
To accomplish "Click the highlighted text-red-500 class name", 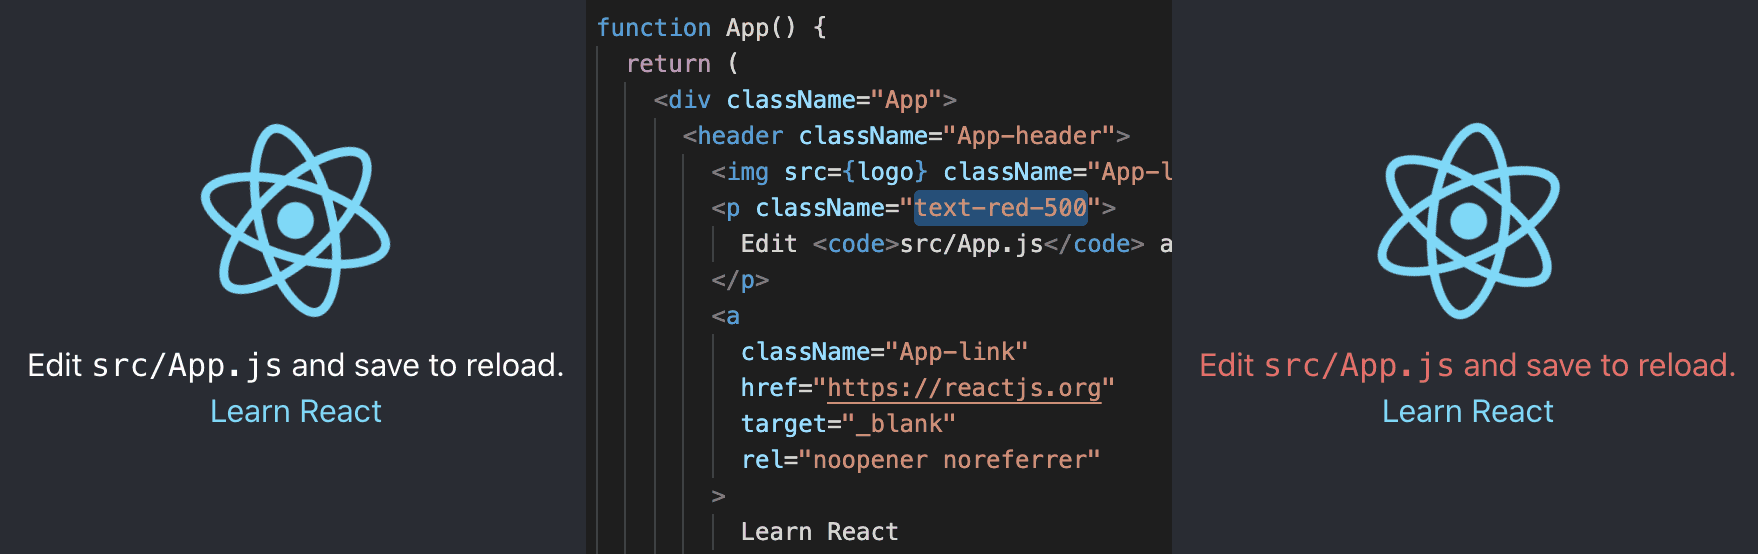I will pyautogui.click(x=1001, y=208).
